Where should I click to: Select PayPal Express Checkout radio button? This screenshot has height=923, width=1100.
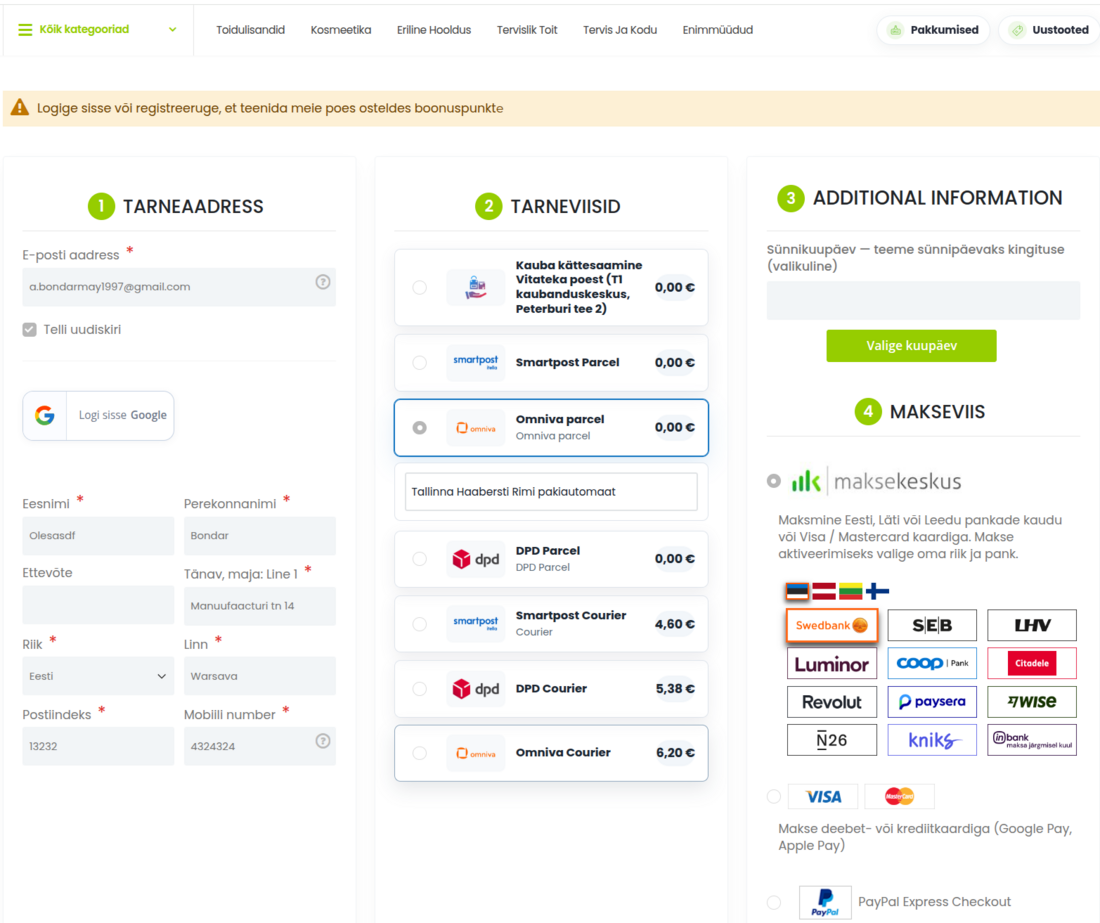[x=774, y=903]
